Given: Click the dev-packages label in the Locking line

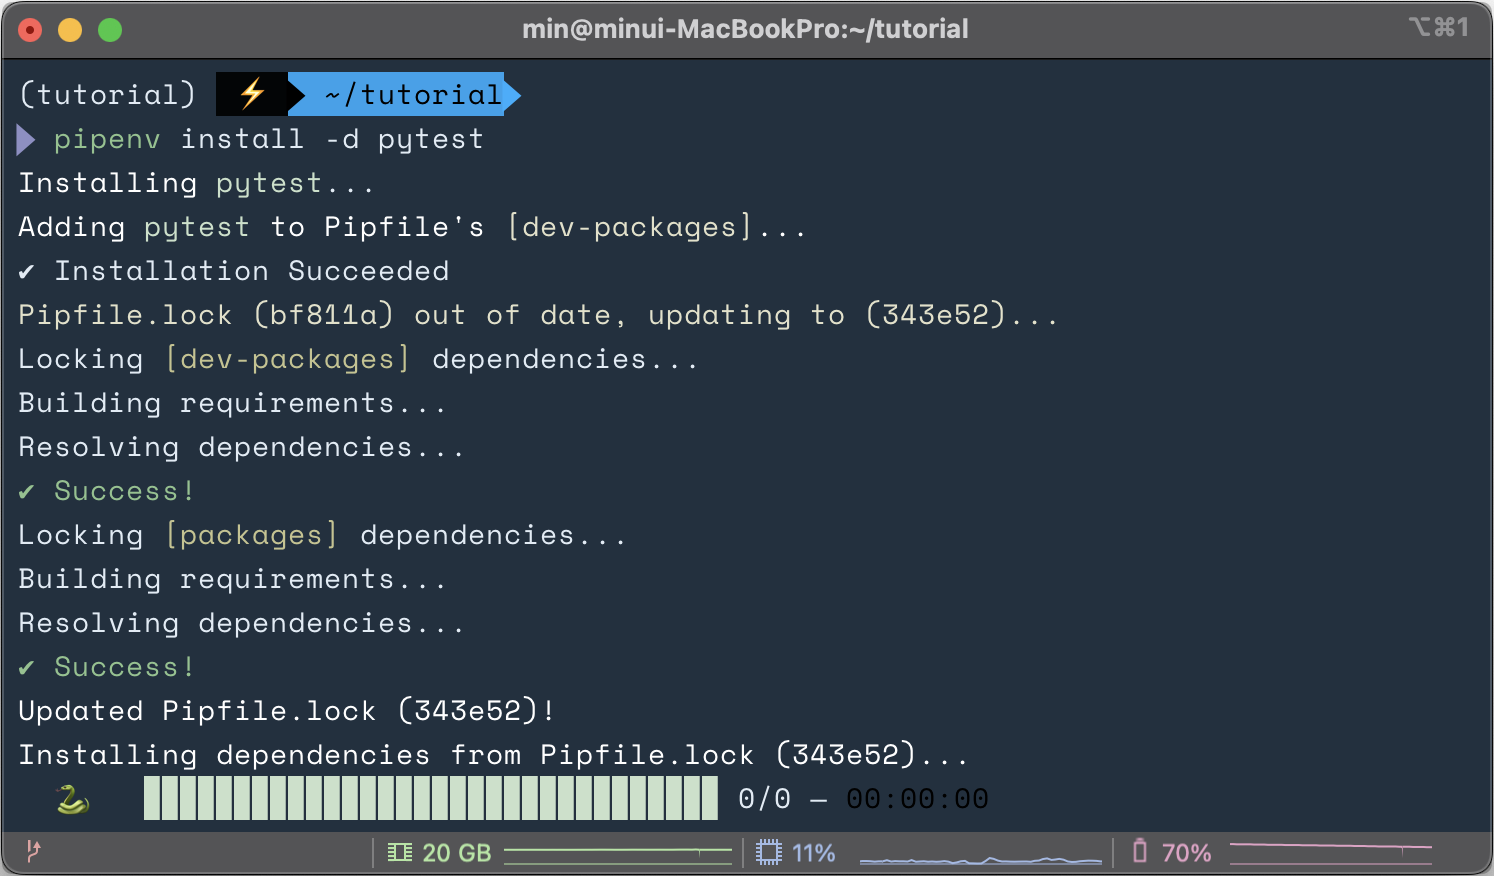Looking at the screenshot, I should 286,358.
